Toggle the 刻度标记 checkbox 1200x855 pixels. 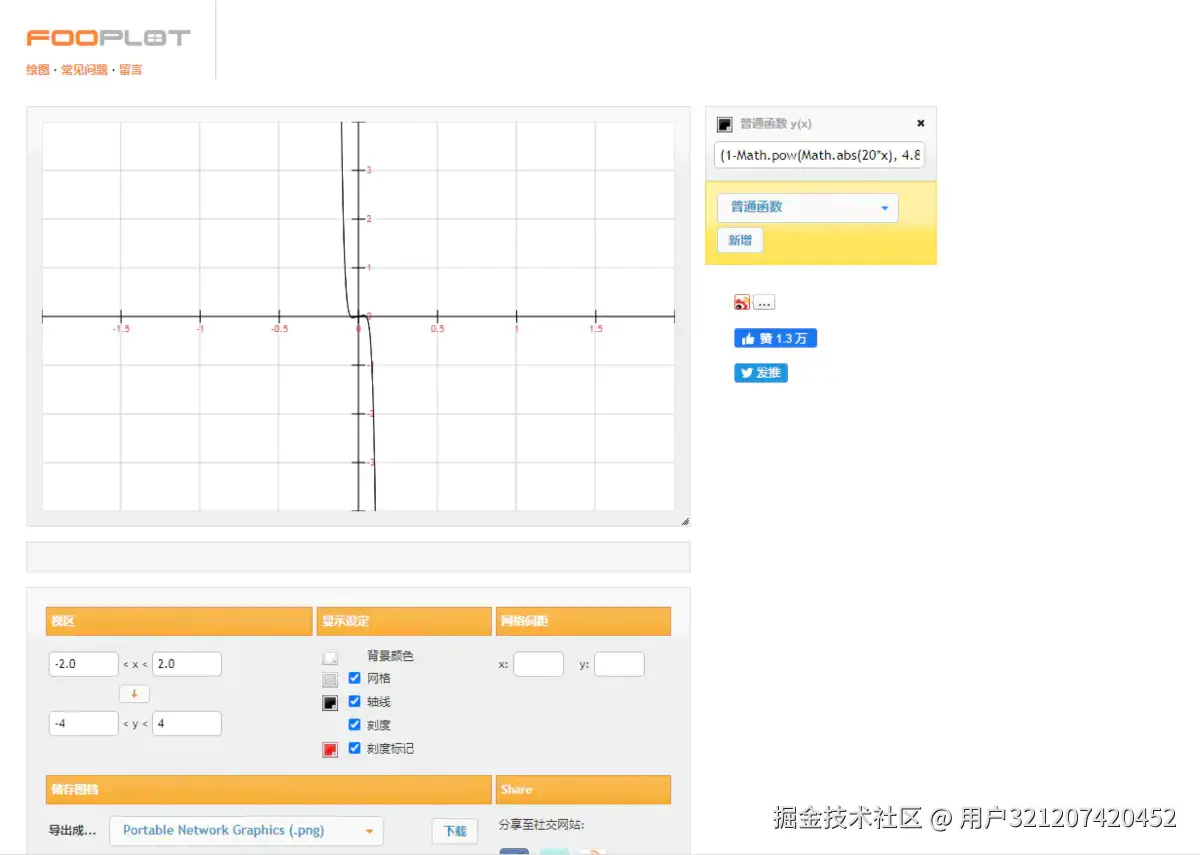coord(354,748)
